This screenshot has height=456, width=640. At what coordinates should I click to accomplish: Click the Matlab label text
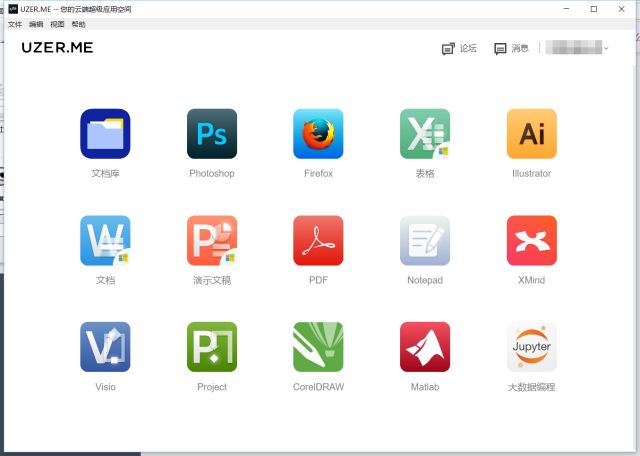425,387
